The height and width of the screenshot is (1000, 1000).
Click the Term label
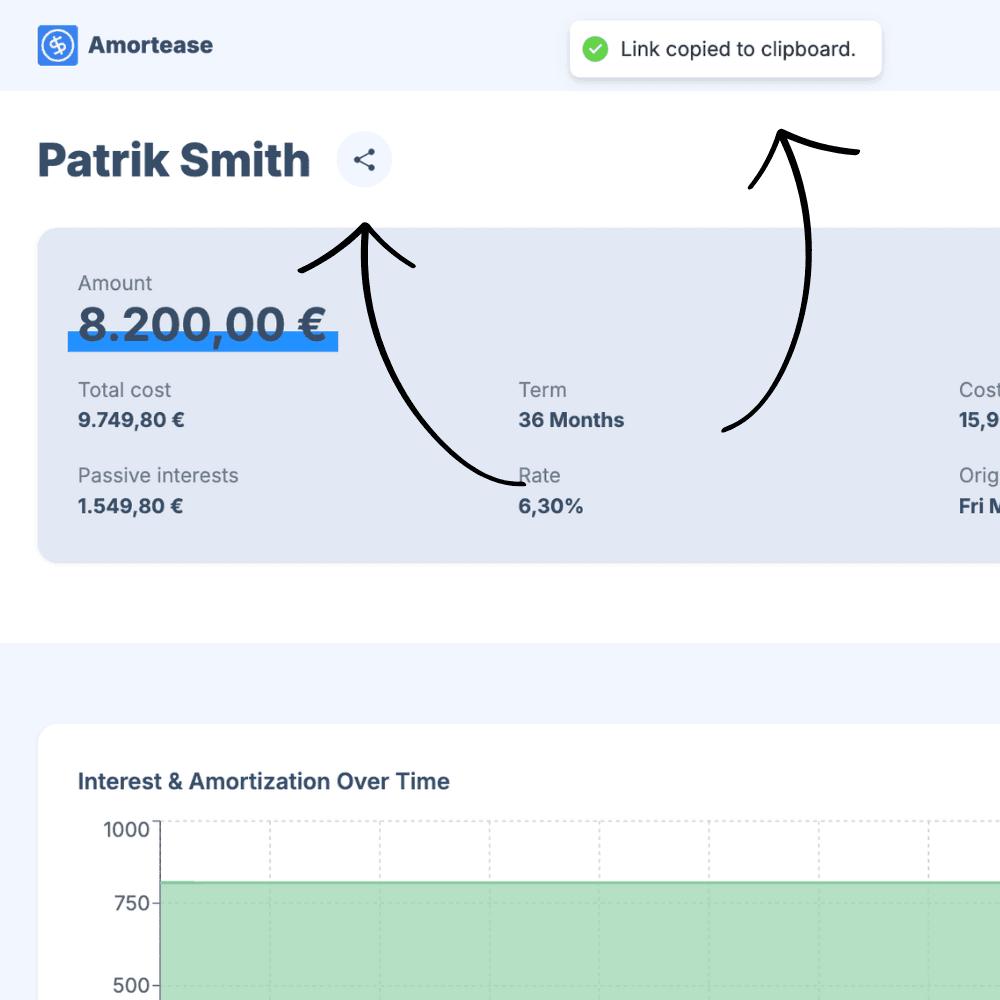[542, 390]
